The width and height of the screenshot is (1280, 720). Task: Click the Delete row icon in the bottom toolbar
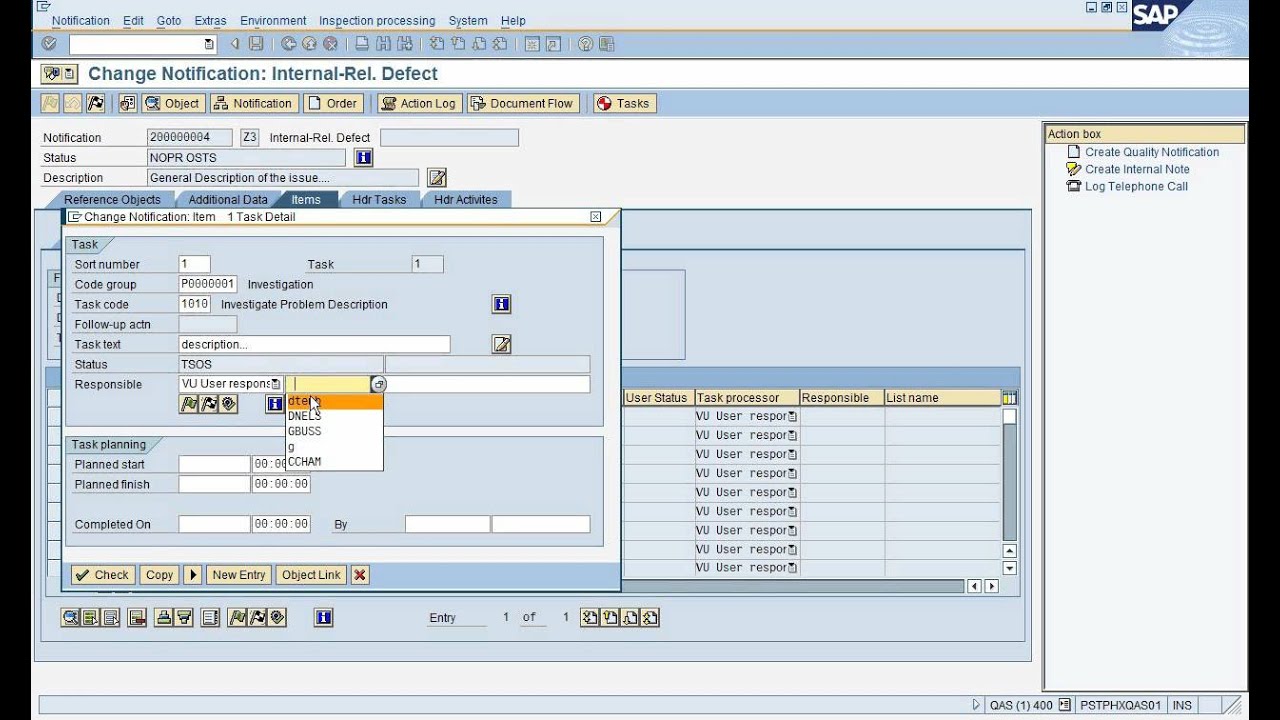point(136,618)
